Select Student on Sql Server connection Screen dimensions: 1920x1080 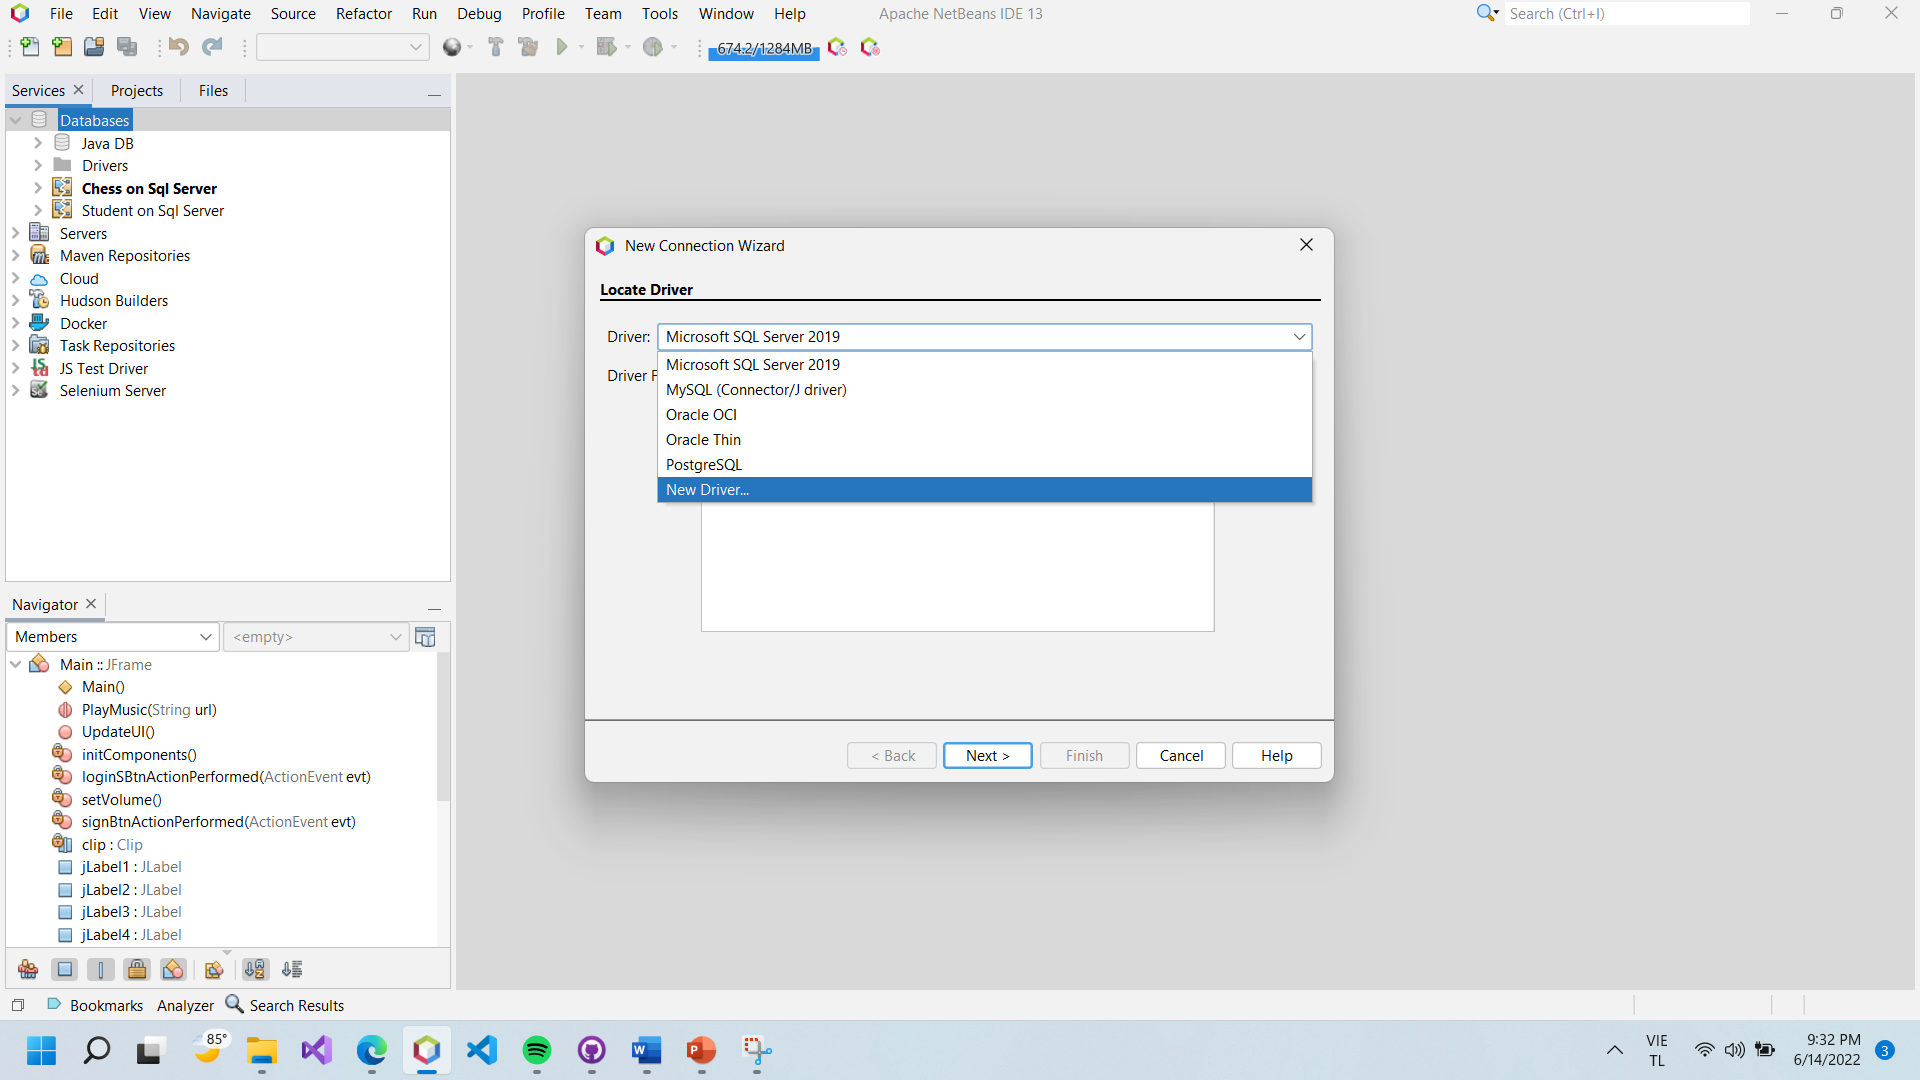[153, 211]
